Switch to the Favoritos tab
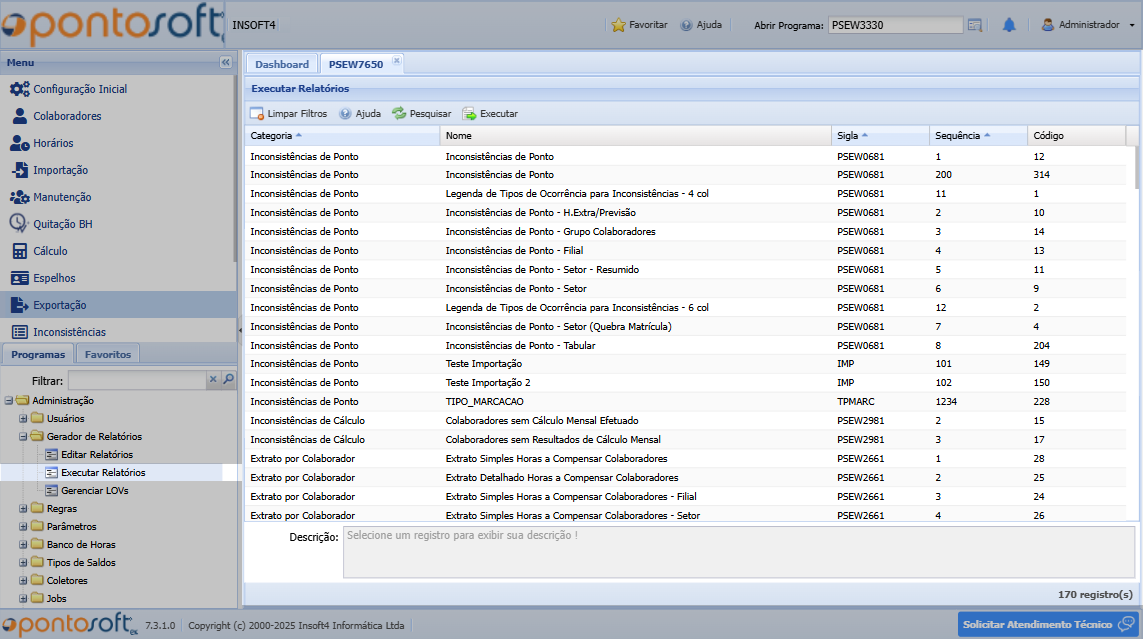1143x639 pixels. pyautogui.click(x=108, y=354)
